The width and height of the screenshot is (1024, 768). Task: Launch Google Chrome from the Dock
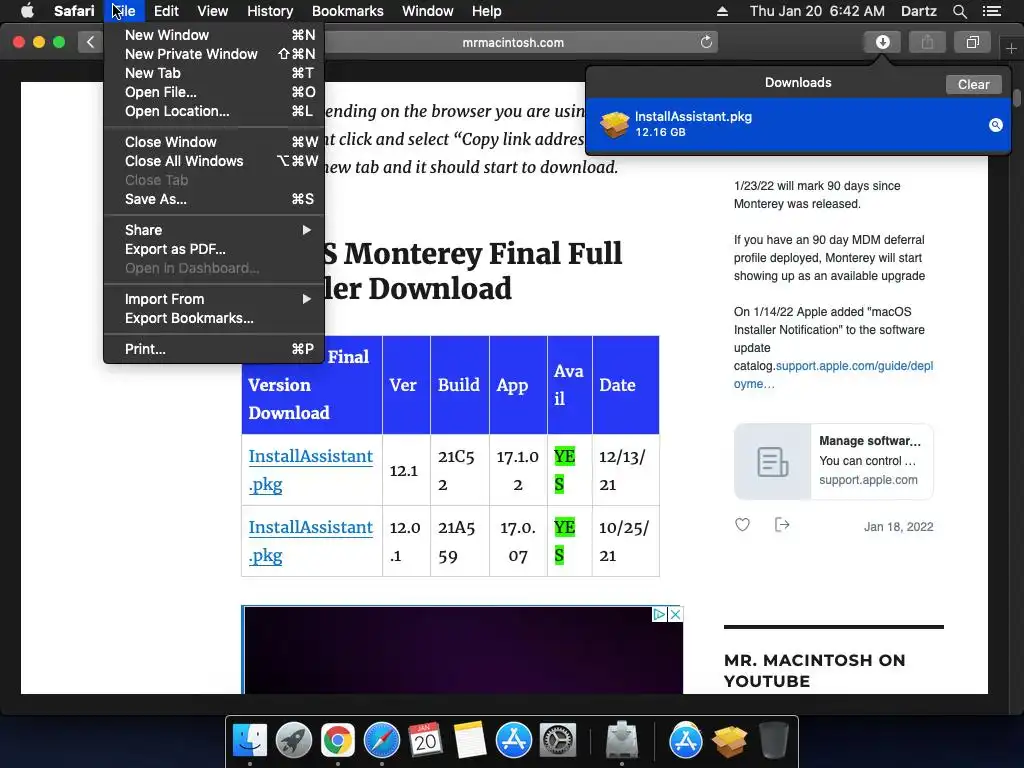pyautogui.click(x=338, y=740)
